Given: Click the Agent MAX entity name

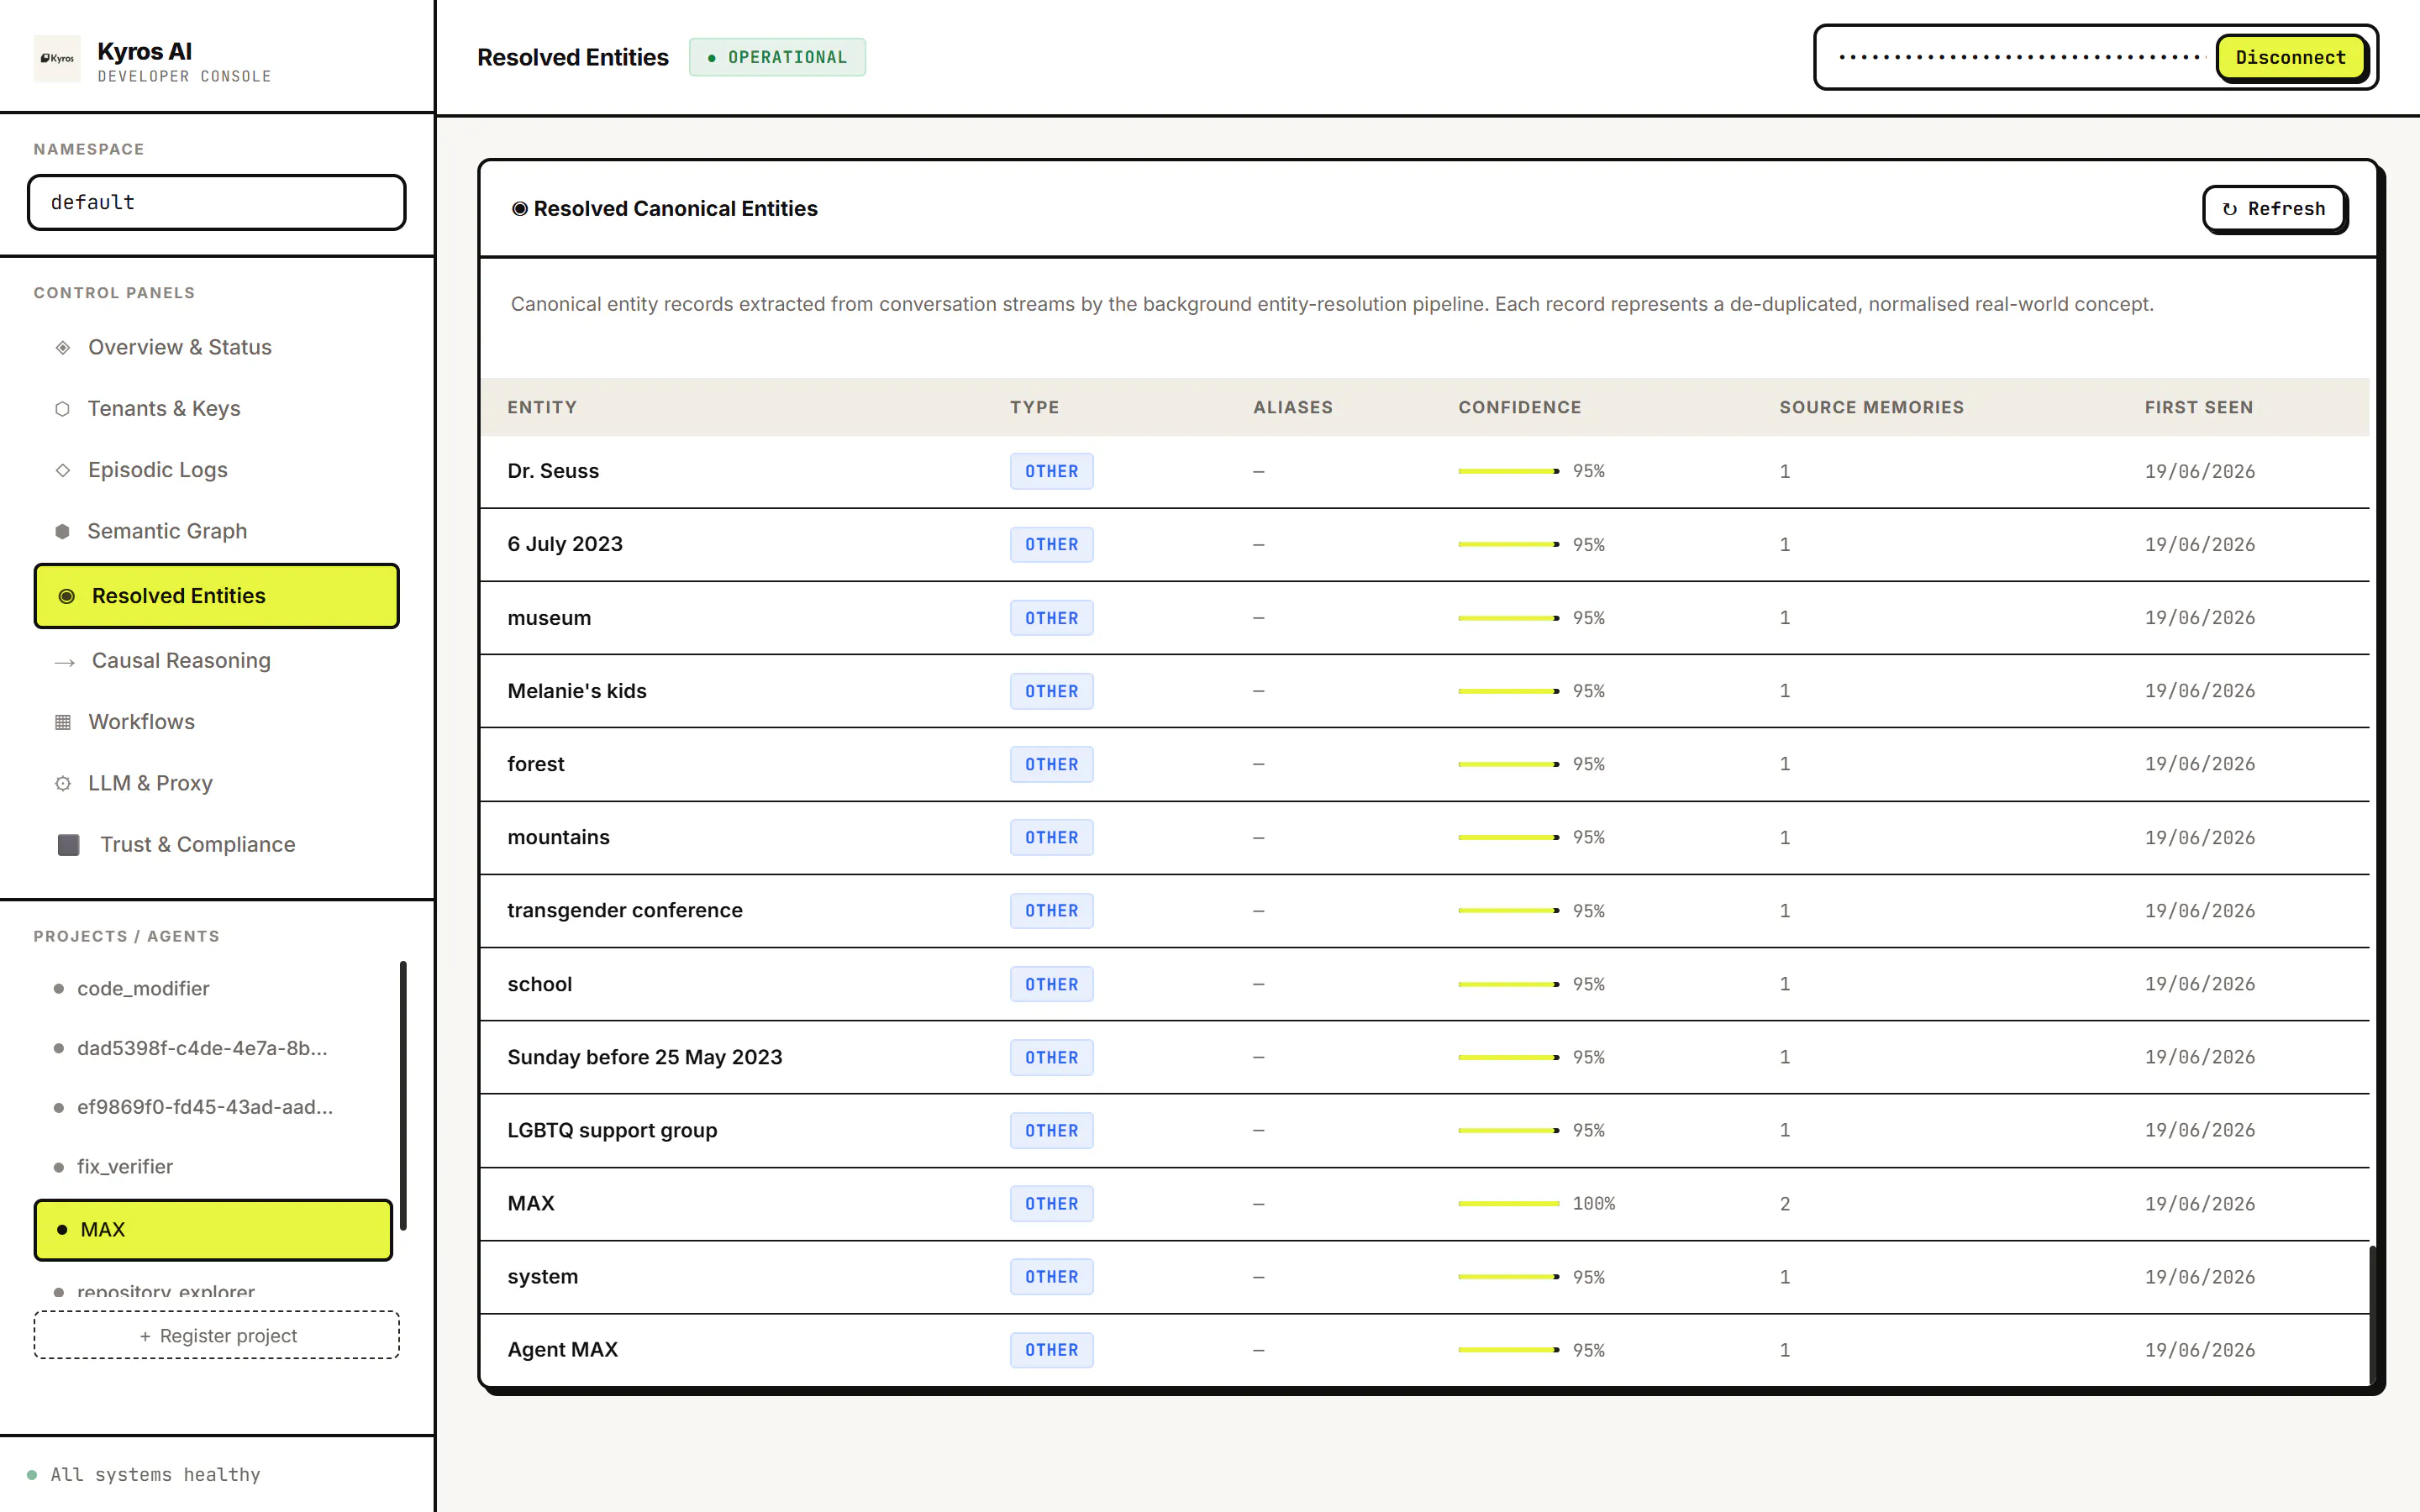Looking at the screenshot, I should 563,1349.
